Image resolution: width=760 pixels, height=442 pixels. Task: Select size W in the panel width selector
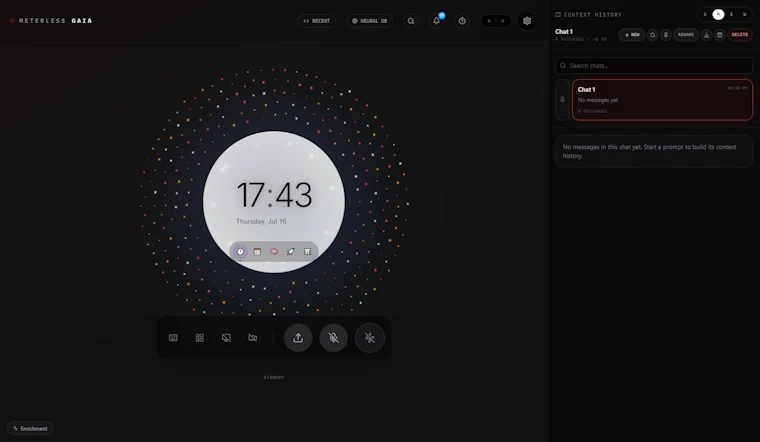pos(744,15)
